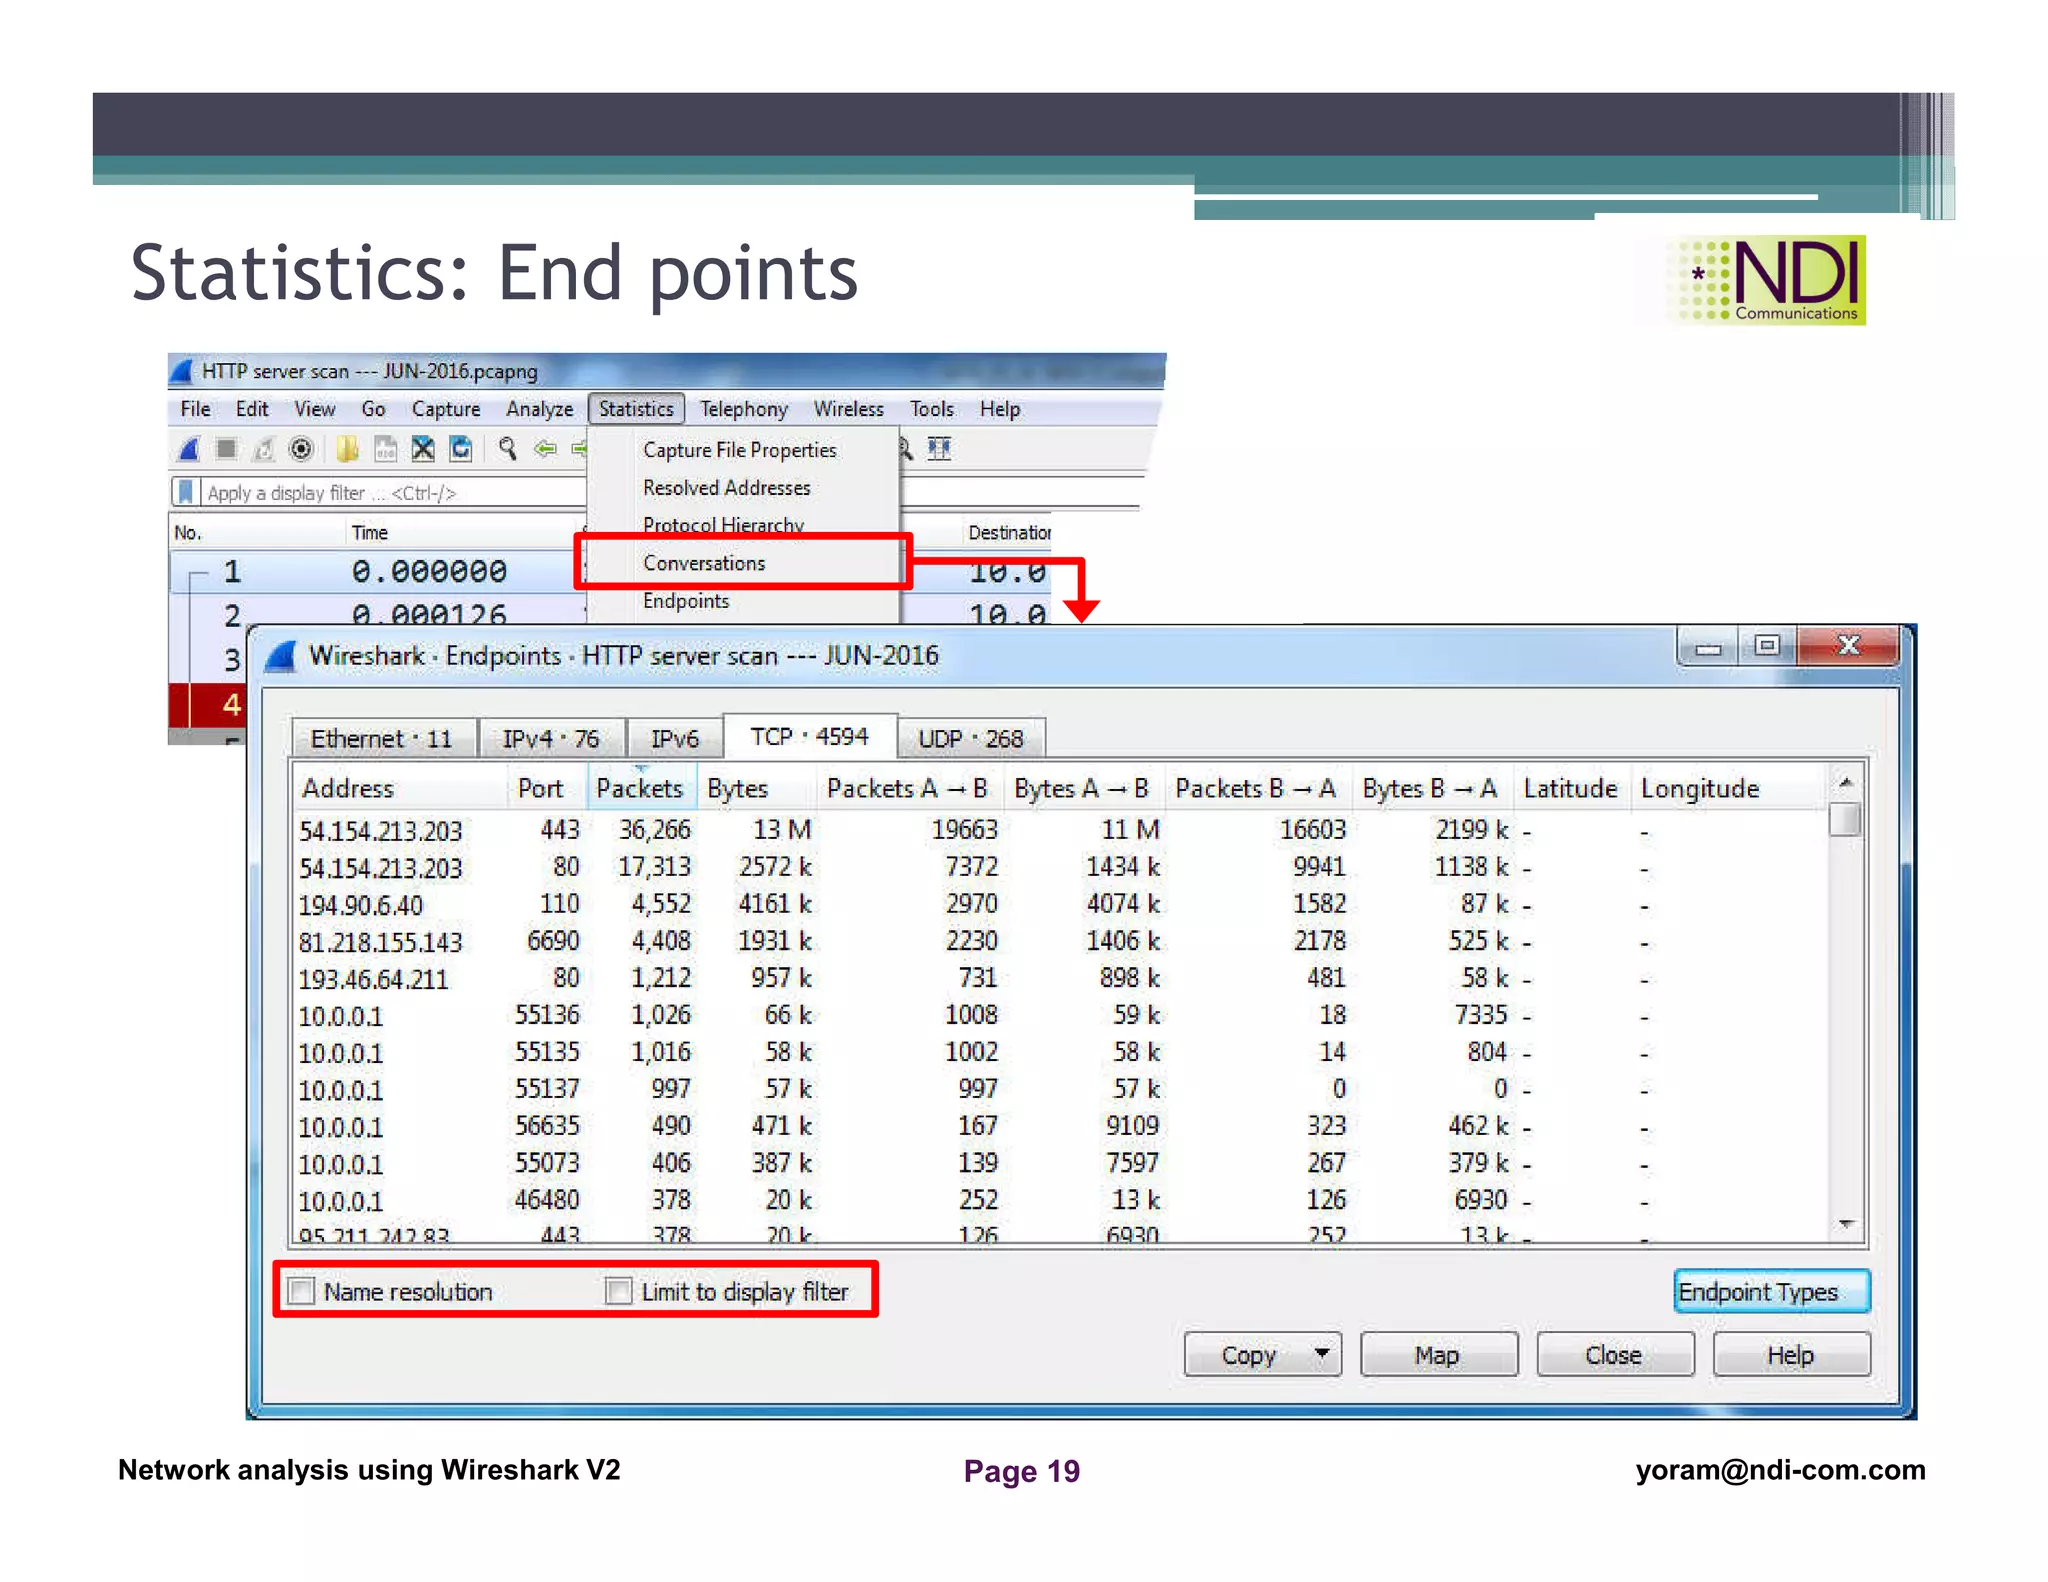Switch to the IPv6 tab
The image size is (2048, 1582).
click(675, 739)
